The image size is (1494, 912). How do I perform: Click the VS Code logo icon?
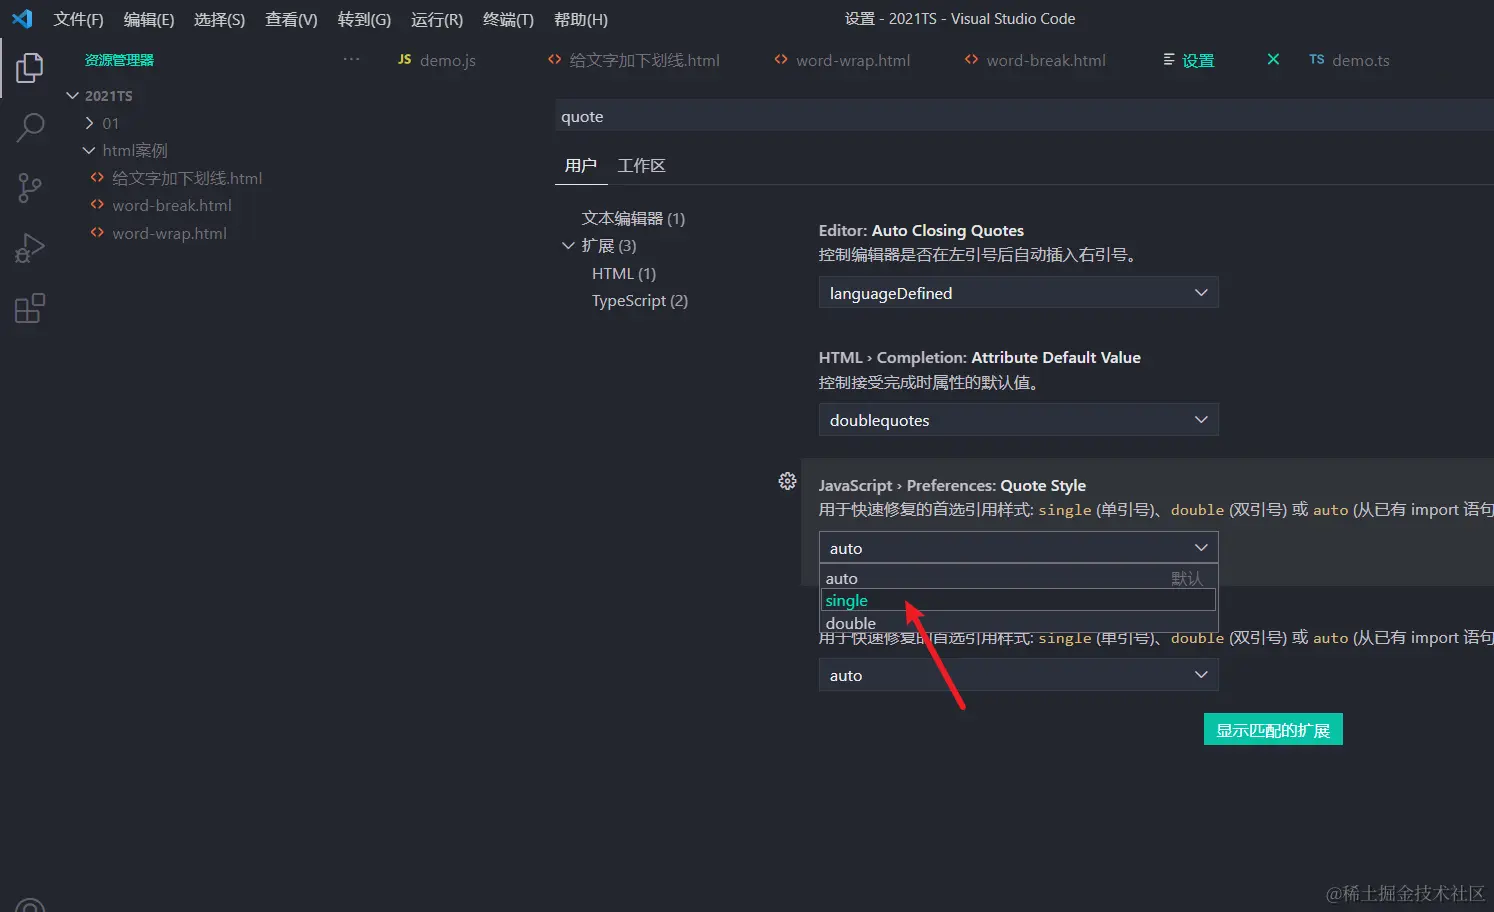(x=22, y=19)
